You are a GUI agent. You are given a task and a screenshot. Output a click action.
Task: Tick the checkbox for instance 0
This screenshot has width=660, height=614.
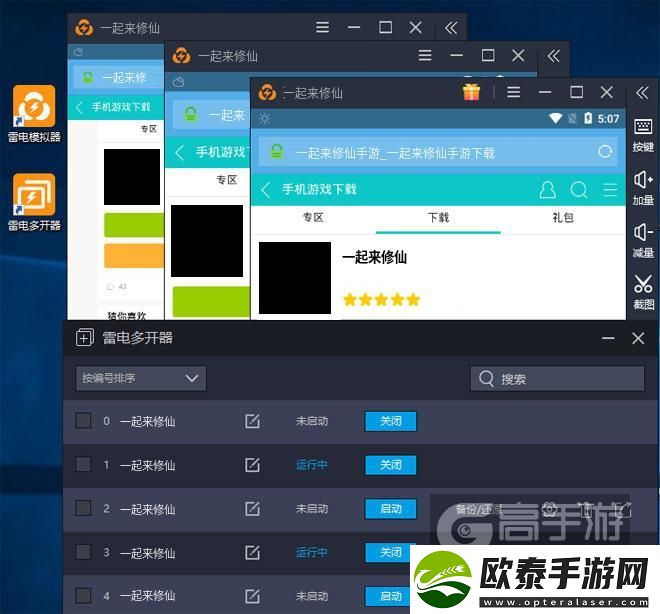tap(83, 420)
